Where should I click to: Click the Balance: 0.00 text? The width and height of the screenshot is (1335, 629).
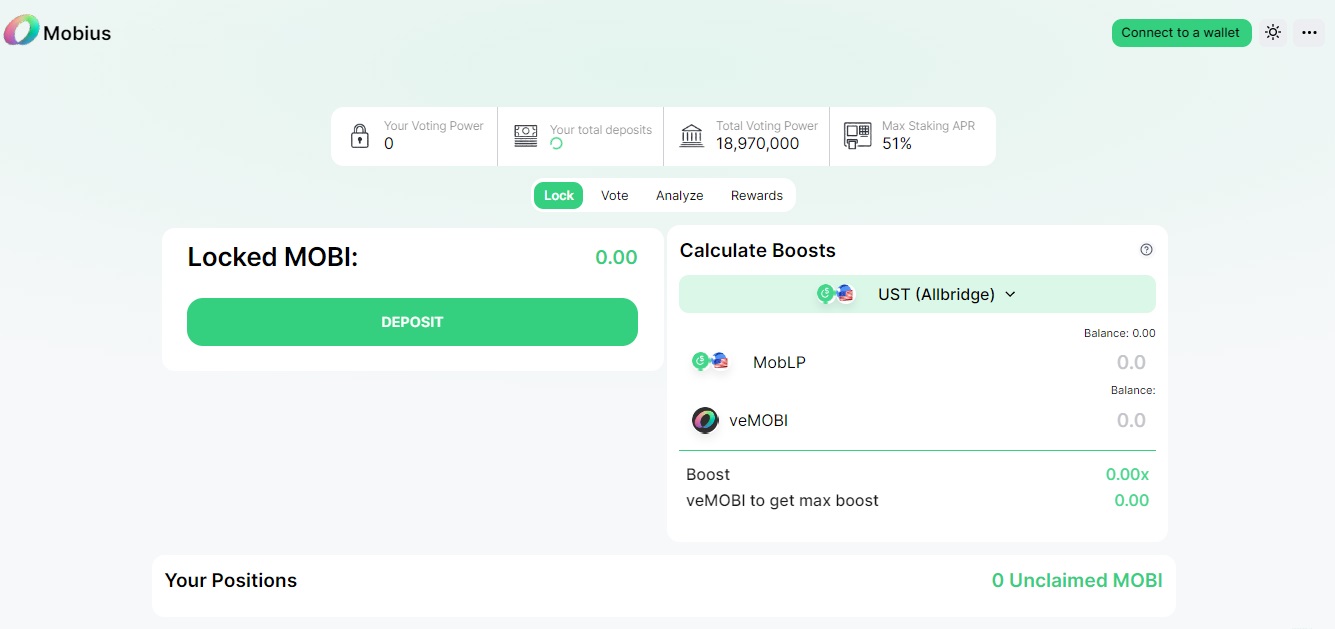pyautogui.click(x=1119, y=333)
